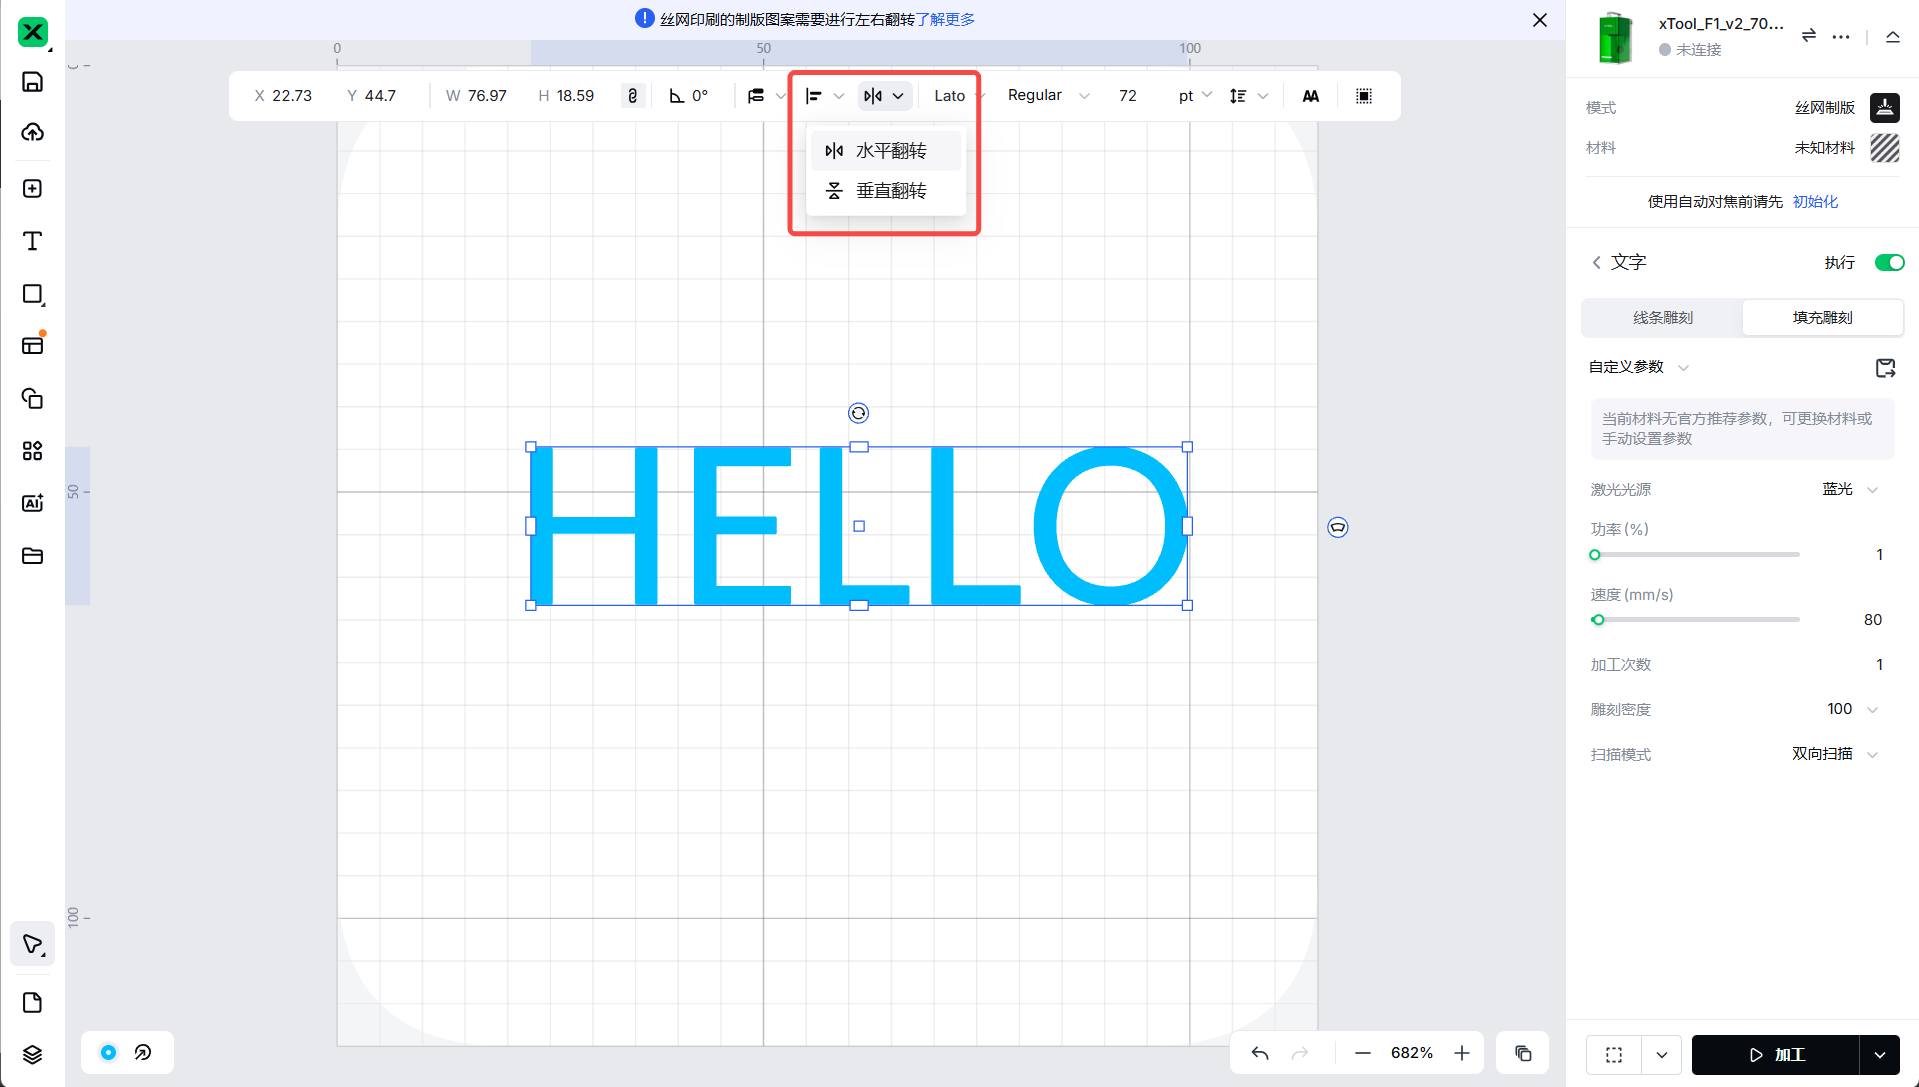This screenshot has width=1919, height=1087.
Task: Open the 扫描模式 双向扫描 dropdown
Action: click(x=1836, y=754)
